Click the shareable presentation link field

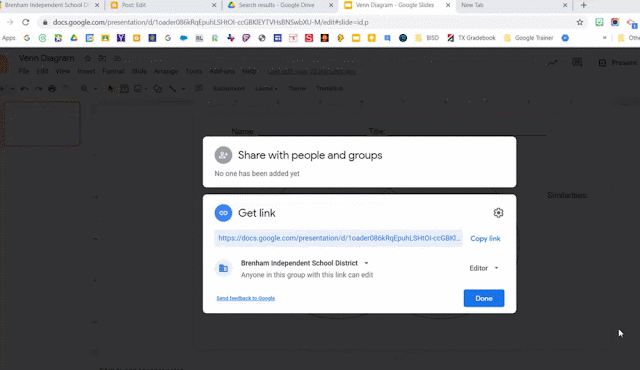(x=338, y=238)
